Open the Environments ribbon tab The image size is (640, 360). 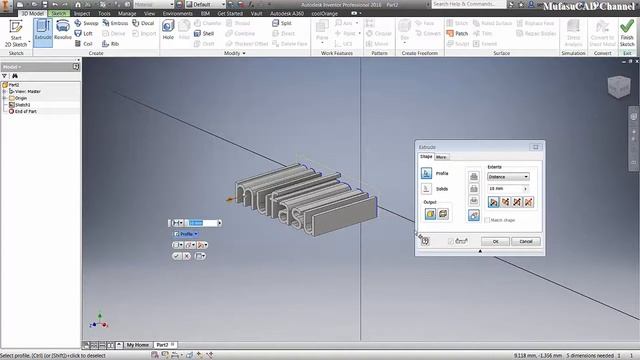pyautogui.click(x=177, y=13)
